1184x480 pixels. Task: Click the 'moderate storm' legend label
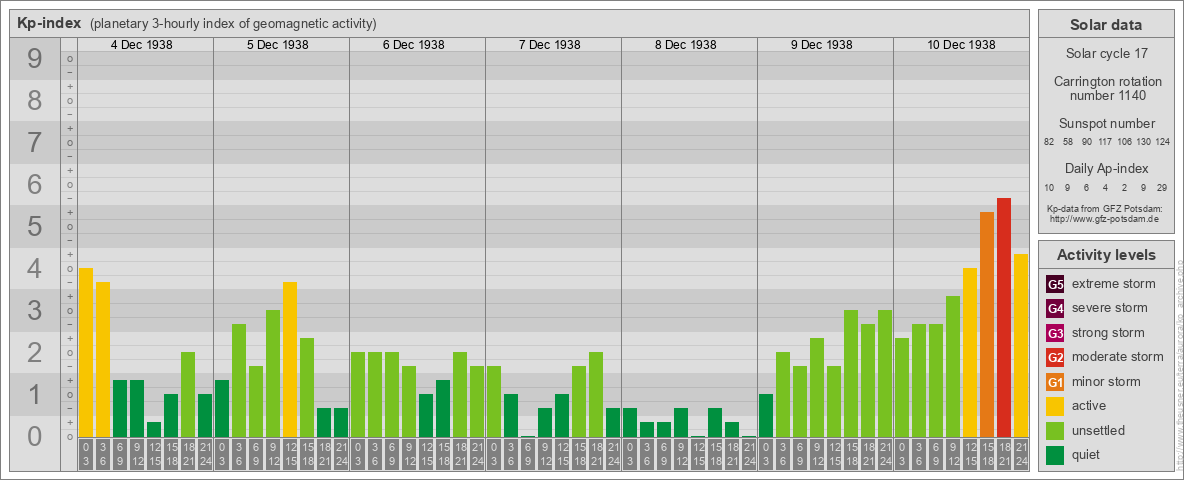[x=1118, y=357]
